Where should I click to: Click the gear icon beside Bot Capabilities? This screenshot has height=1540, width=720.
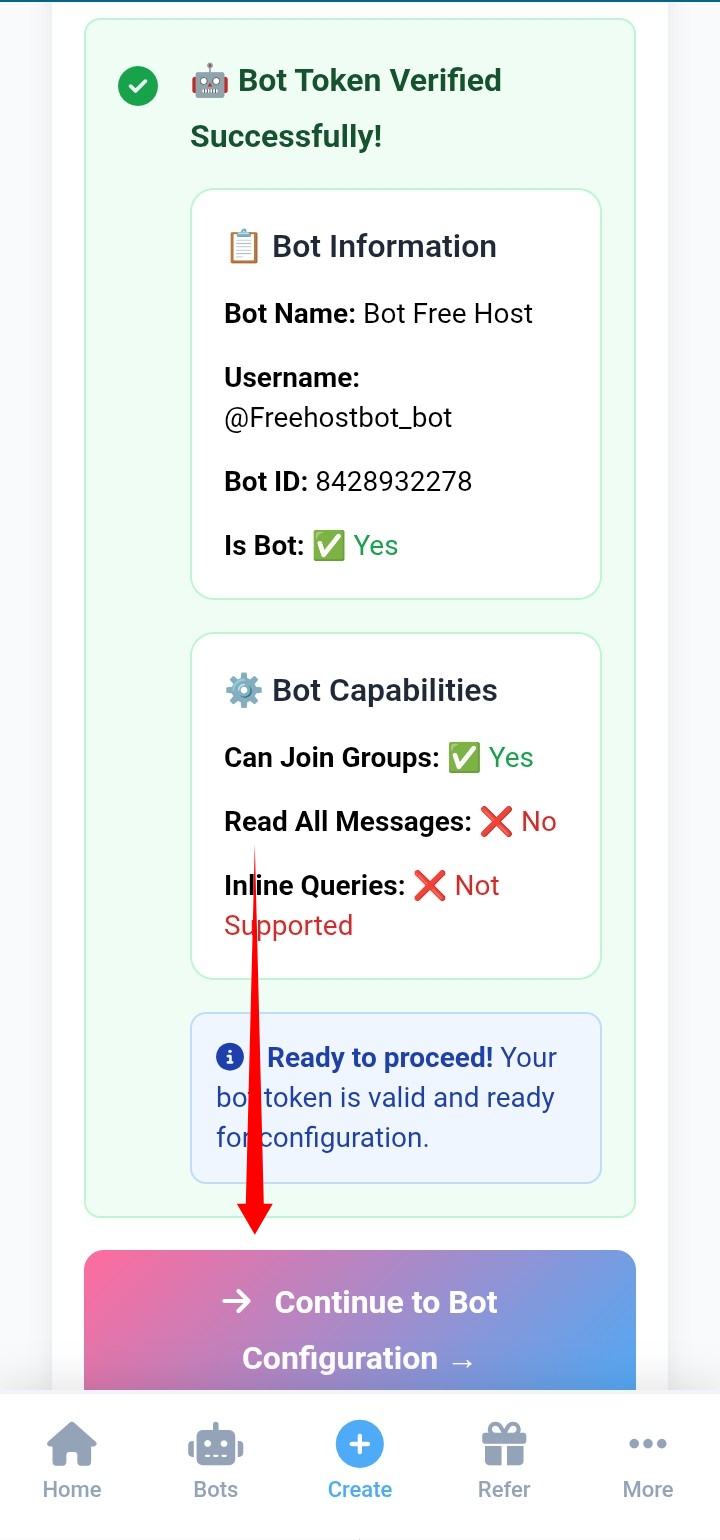pyautogui.click(x=244, y=690)
